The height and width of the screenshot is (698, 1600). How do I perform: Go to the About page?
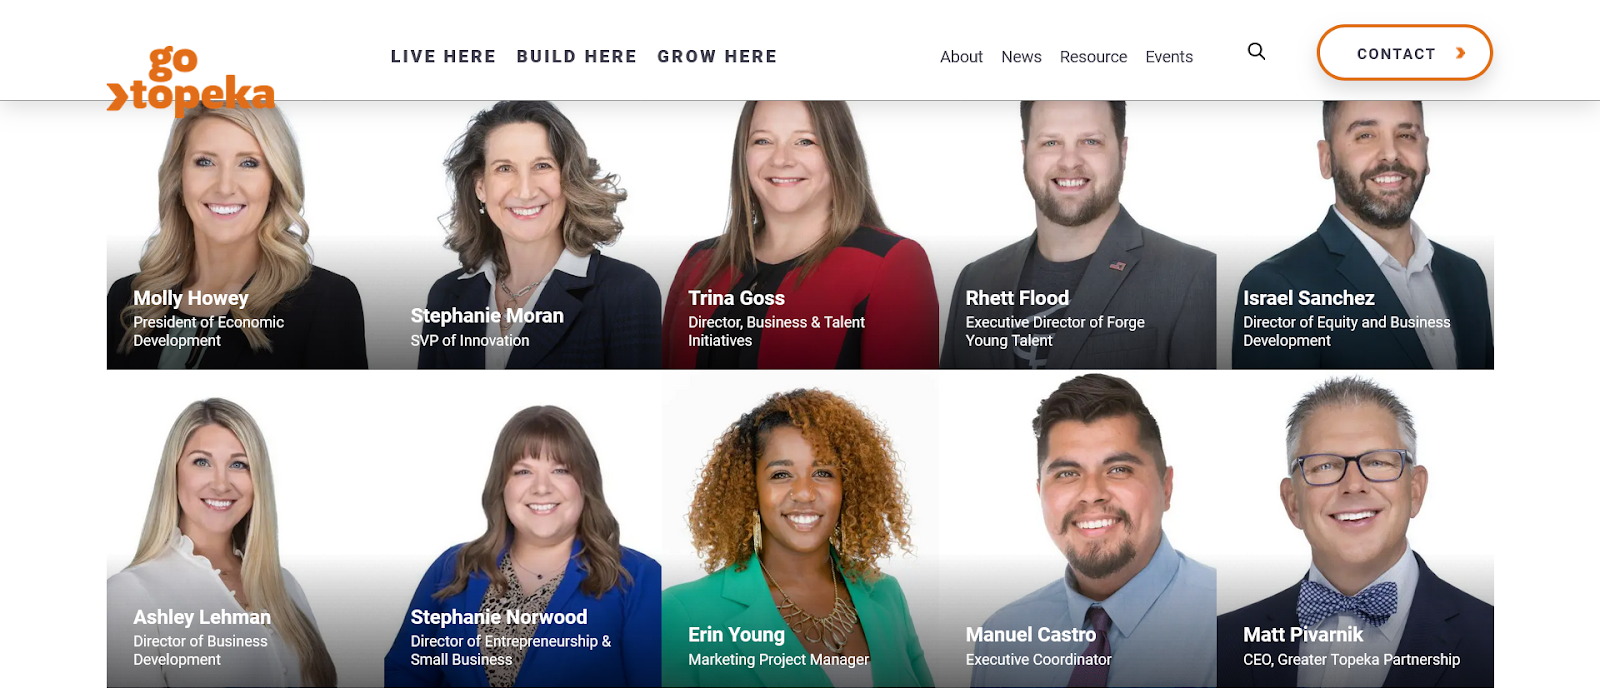coord(961,57)
